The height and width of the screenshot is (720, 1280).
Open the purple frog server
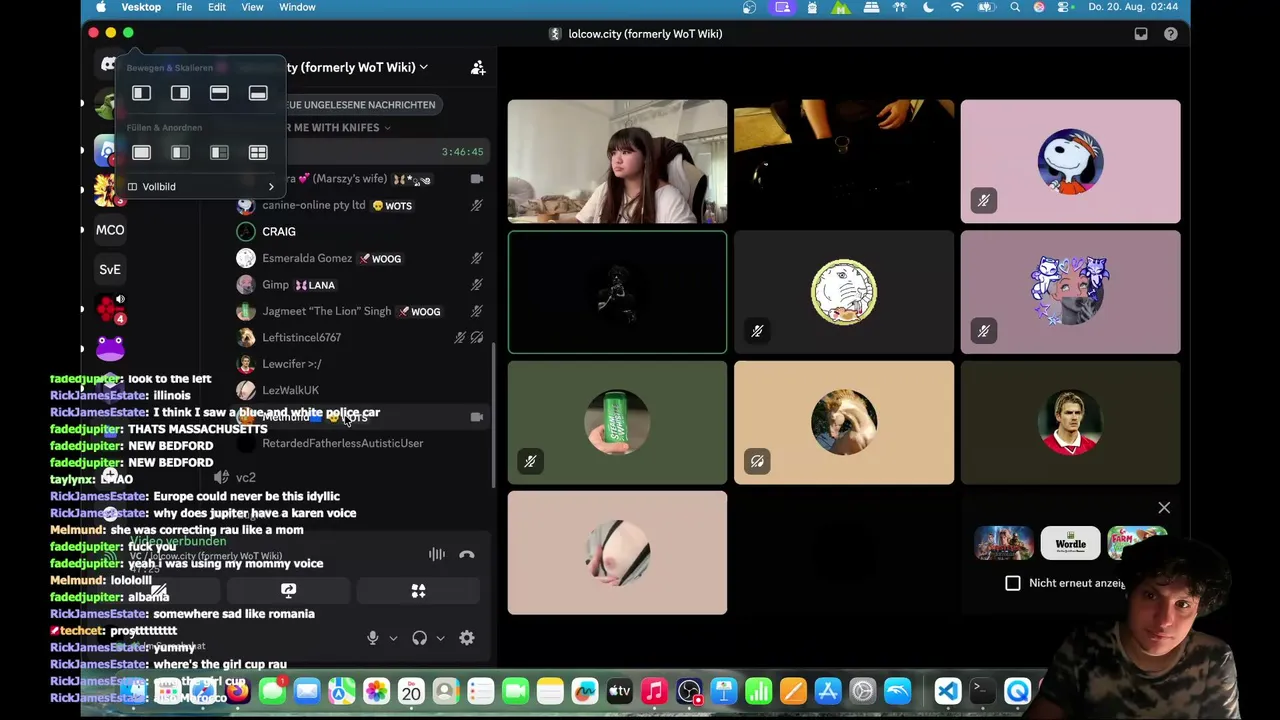tap(110, 348)
